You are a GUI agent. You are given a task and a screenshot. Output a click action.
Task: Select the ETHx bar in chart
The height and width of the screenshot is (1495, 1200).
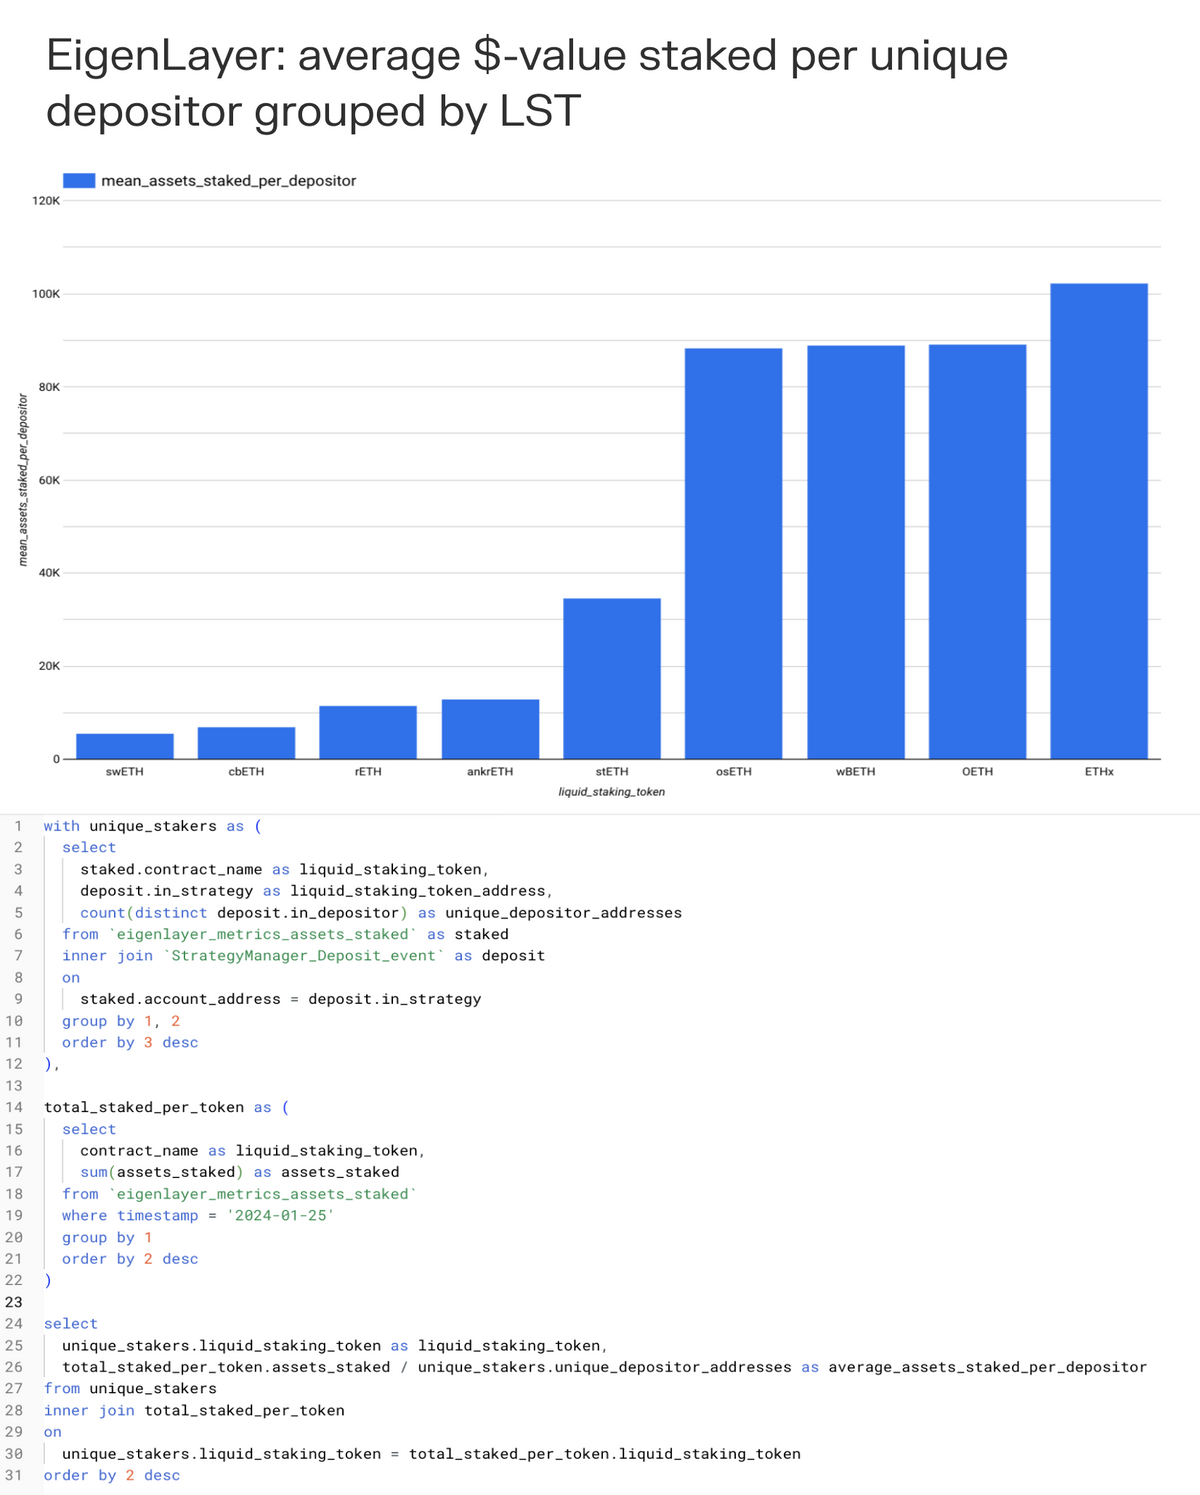tap(1099, 521)
